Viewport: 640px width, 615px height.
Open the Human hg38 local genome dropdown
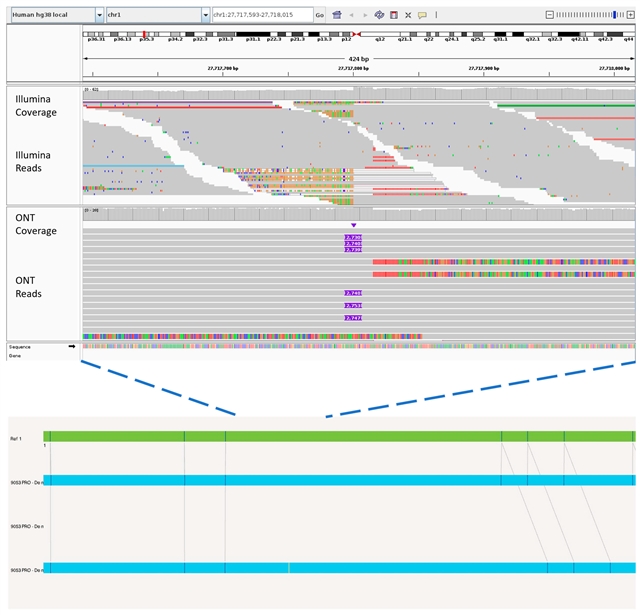pos(55,16)
